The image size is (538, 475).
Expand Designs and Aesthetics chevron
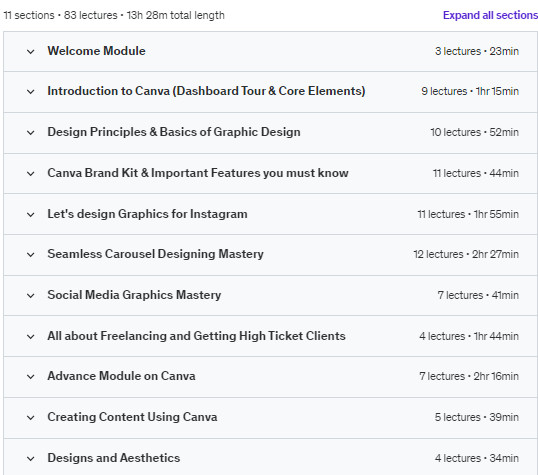click(31, 459)
